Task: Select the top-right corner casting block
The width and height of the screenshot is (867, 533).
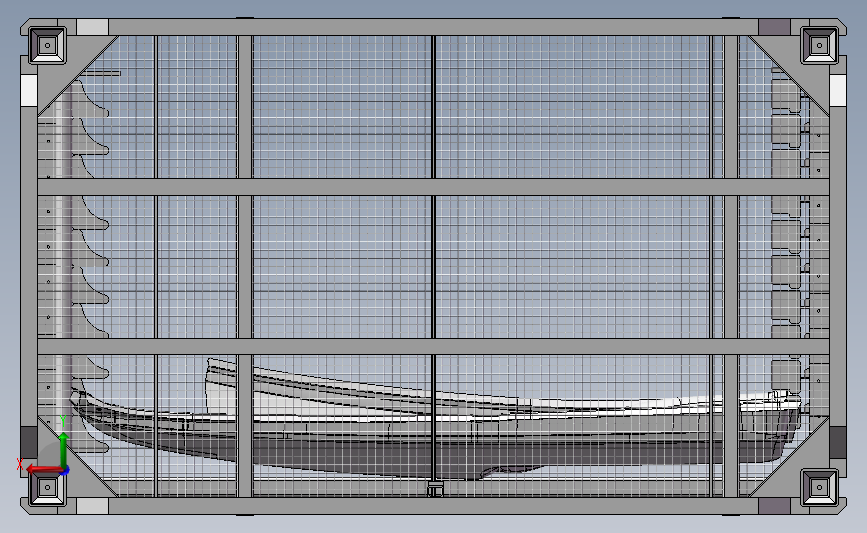Action: 819,45
